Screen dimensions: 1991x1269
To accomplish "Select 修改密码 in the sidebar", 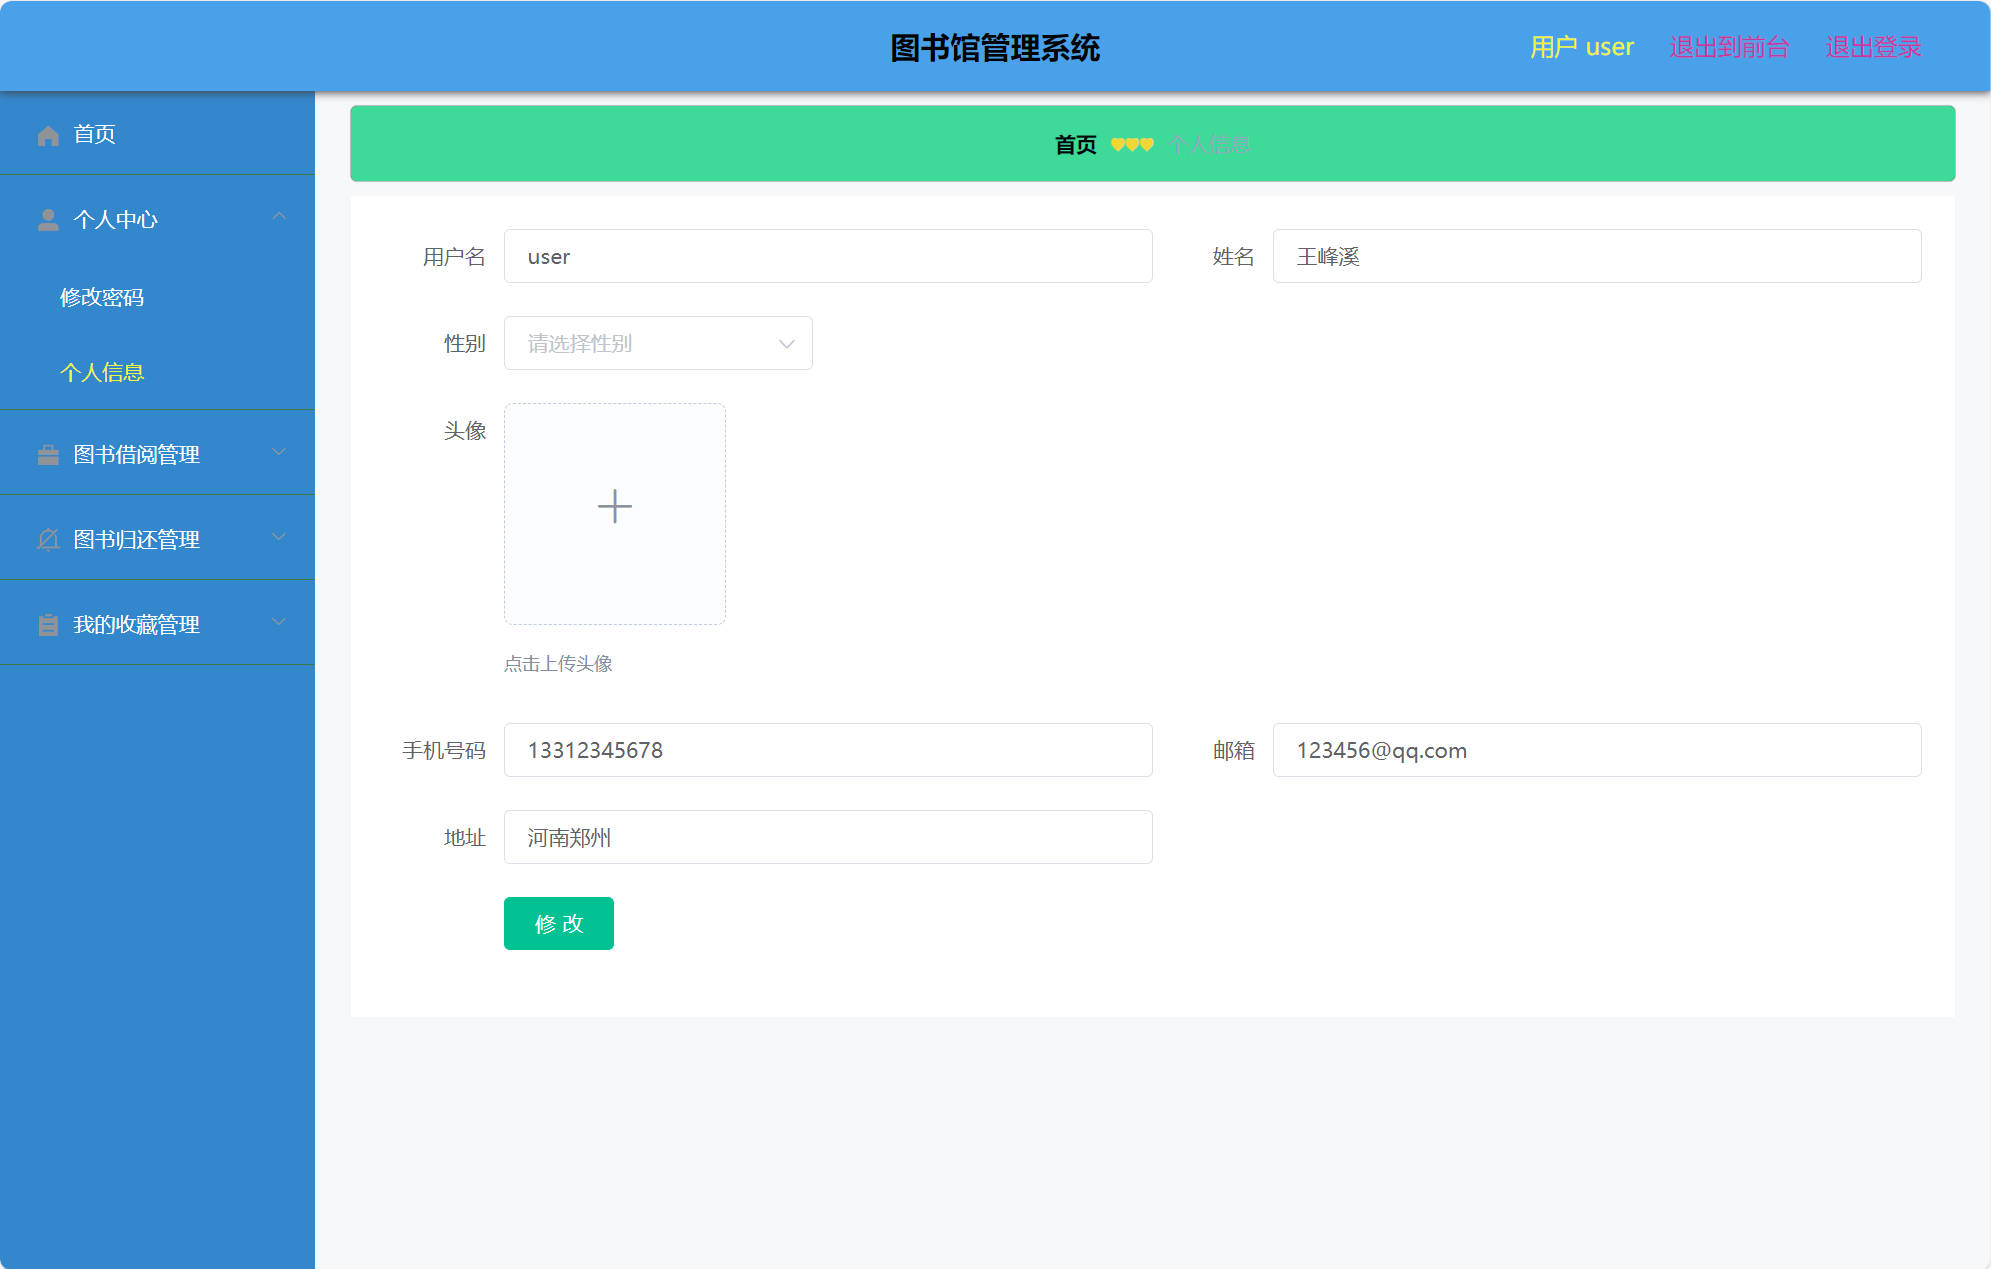I will pos(102,296).
